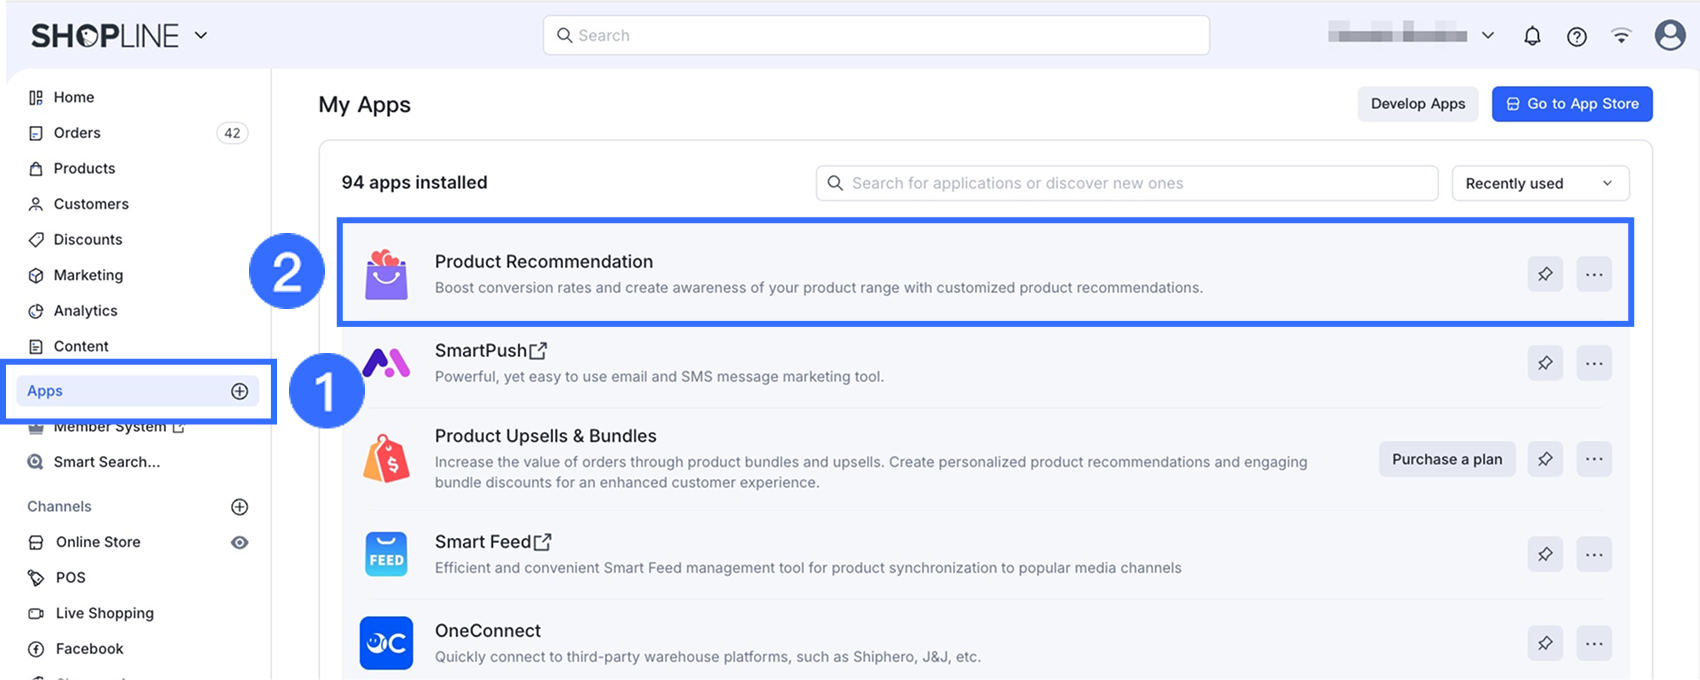Navigate to Orders in sidebar
The width and height of the screenshot is (1700, 680).
pos(77,133)
